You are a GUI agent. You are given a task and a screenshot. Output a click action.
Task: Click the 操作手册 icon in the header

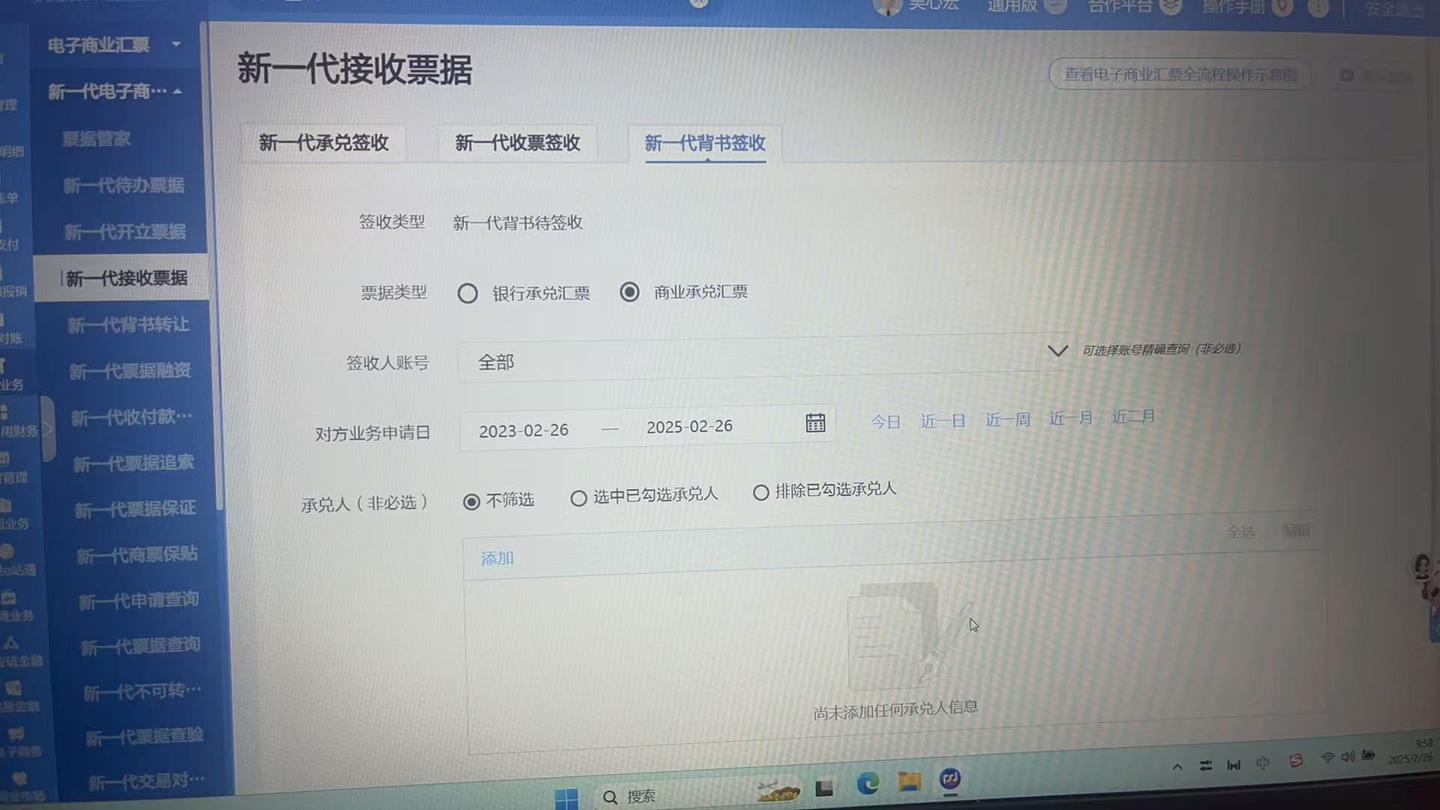[x=1282, y=7]
